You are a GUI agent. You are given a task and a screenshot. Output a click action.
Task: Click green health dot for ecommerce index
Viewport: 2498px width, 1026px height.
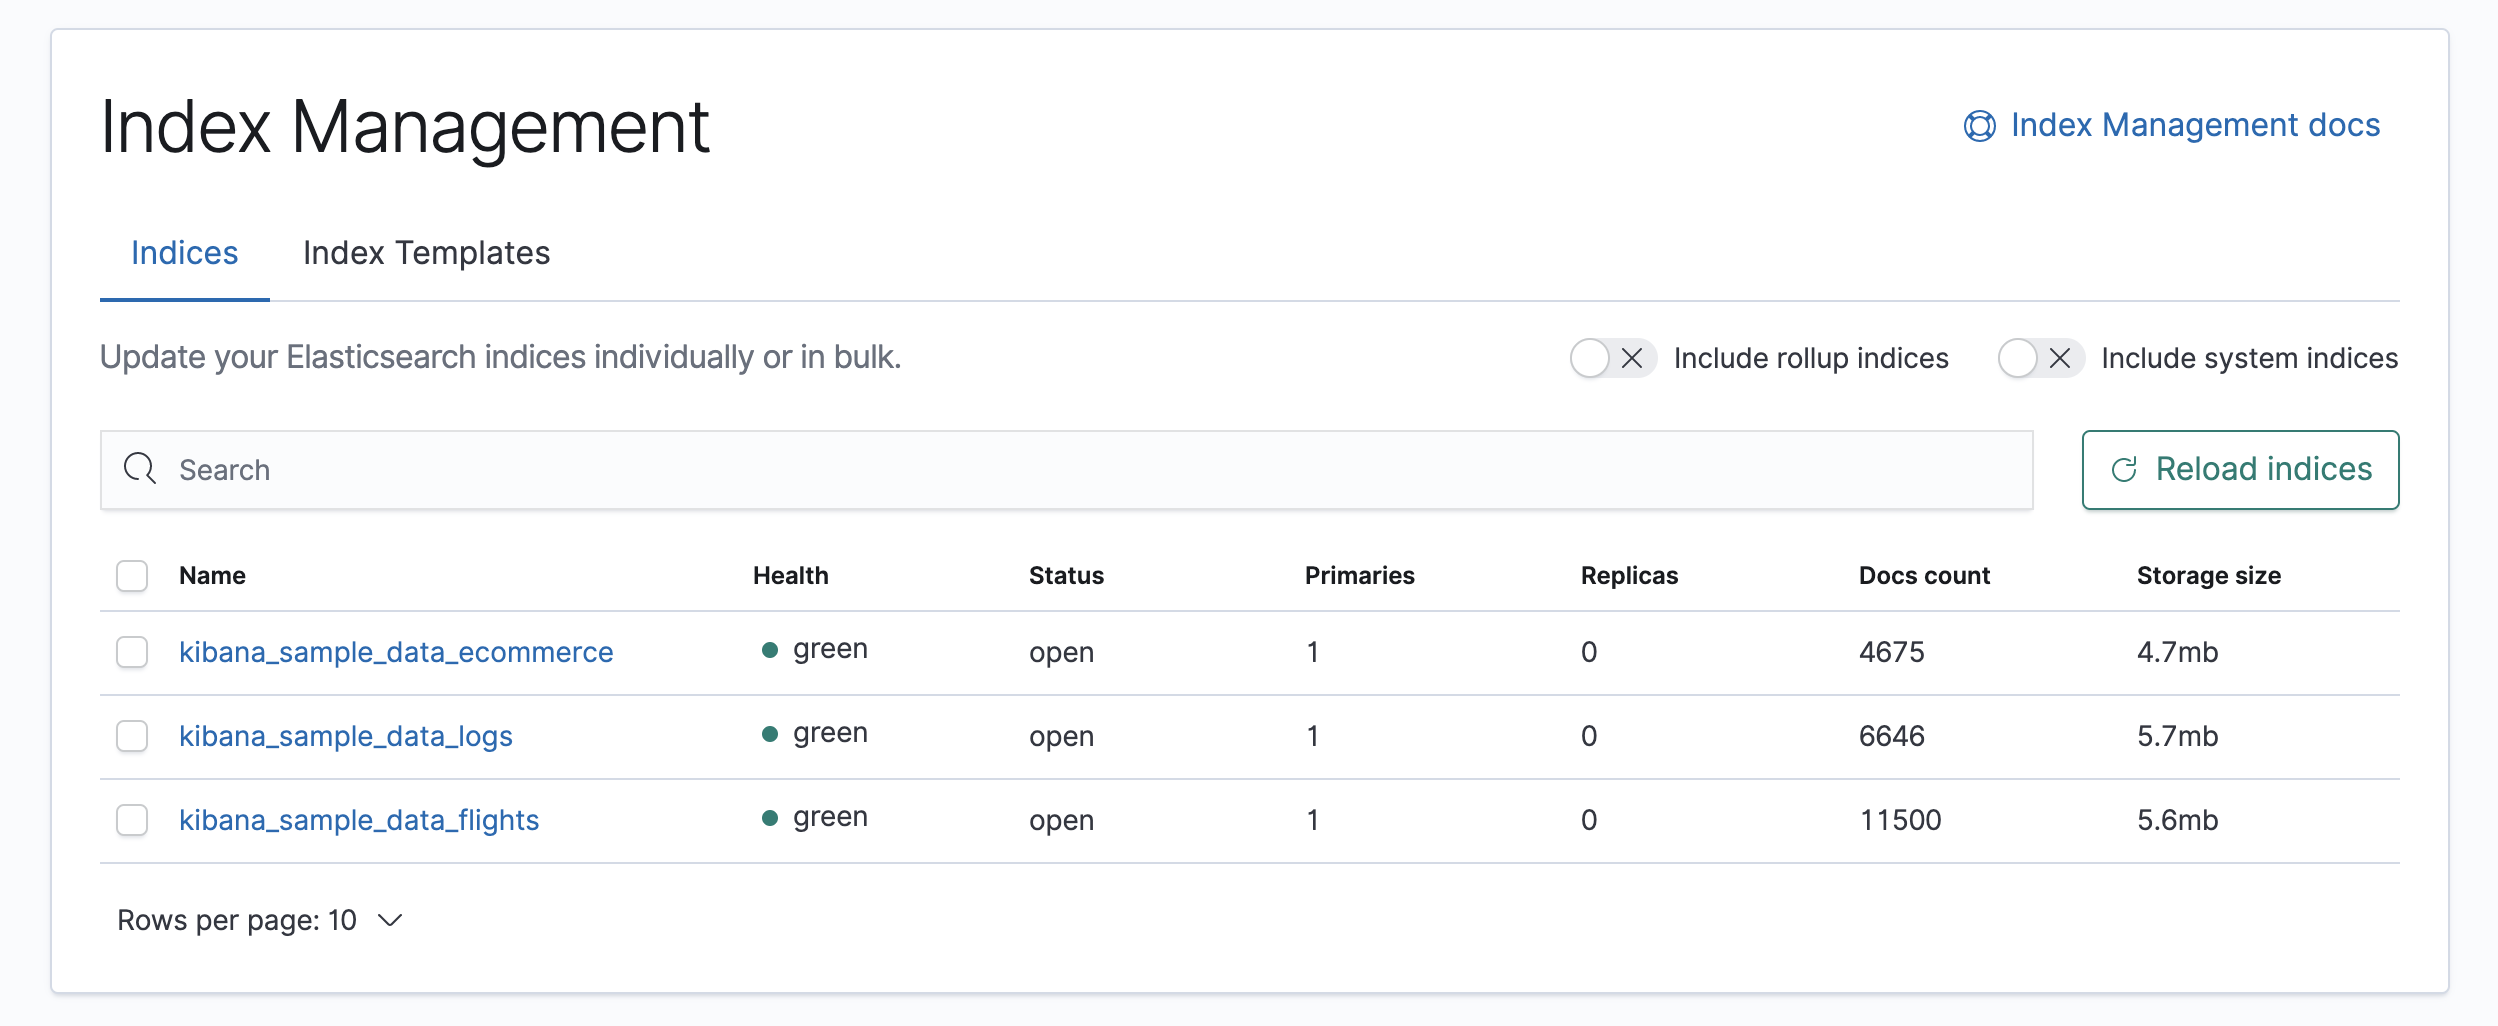(x=770, y=650)
